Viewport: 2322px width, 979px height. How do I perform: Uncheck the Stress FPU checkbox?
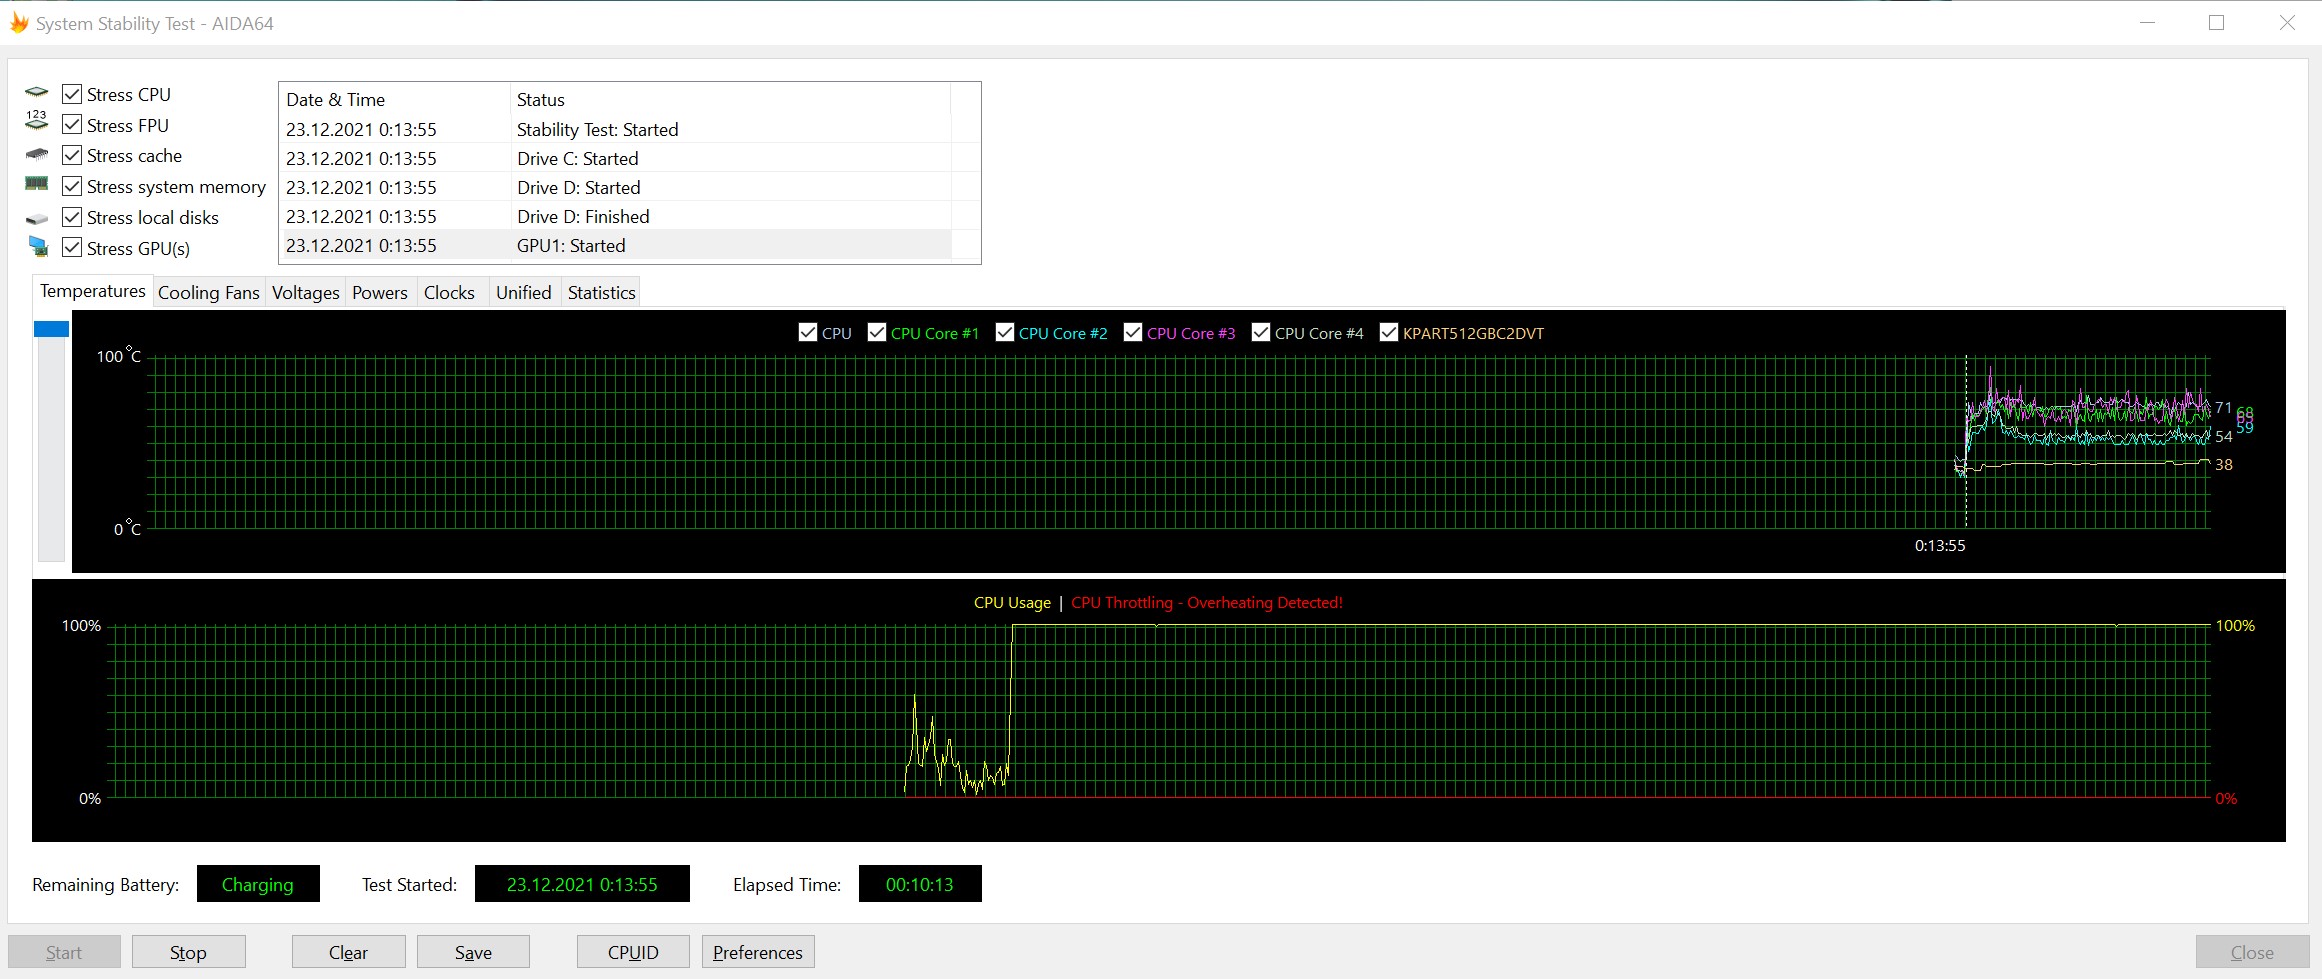[72, 125]
